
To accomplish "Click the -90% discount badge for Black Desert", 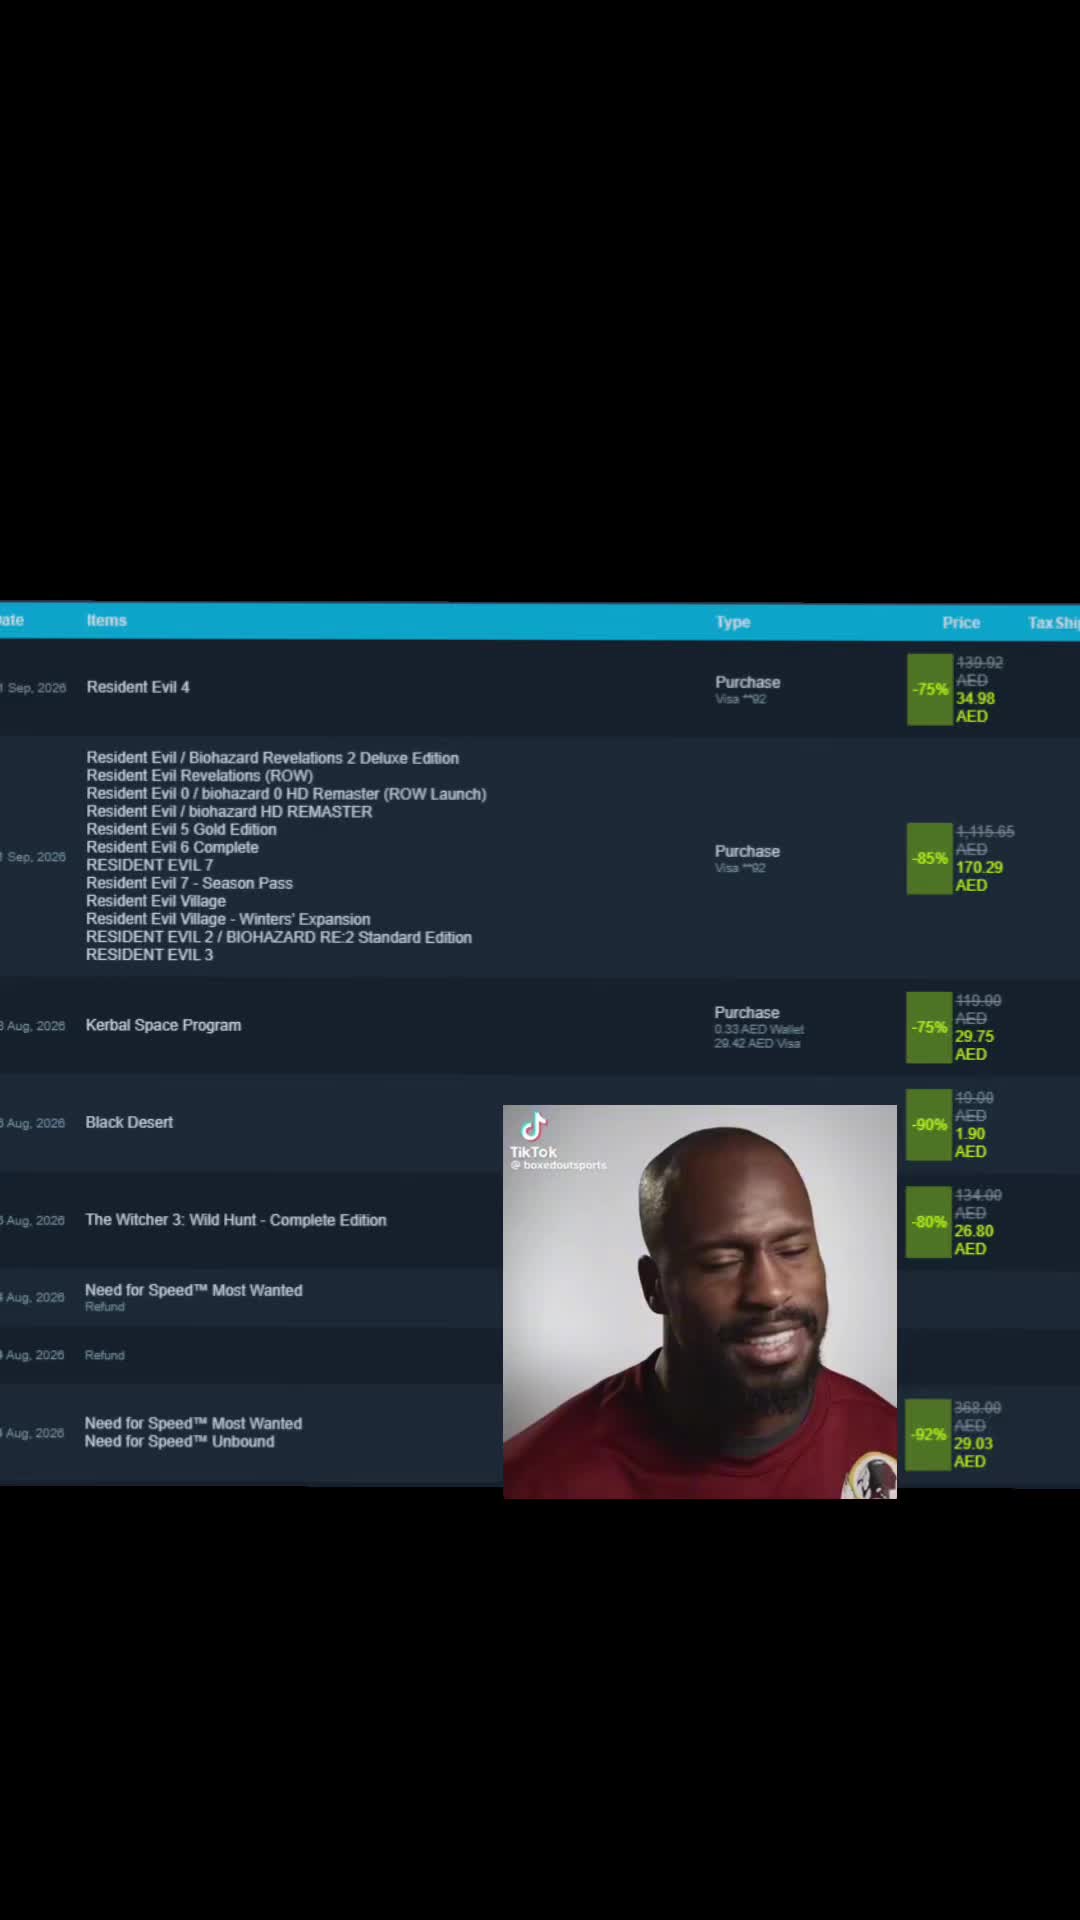I will [929, 1125].
